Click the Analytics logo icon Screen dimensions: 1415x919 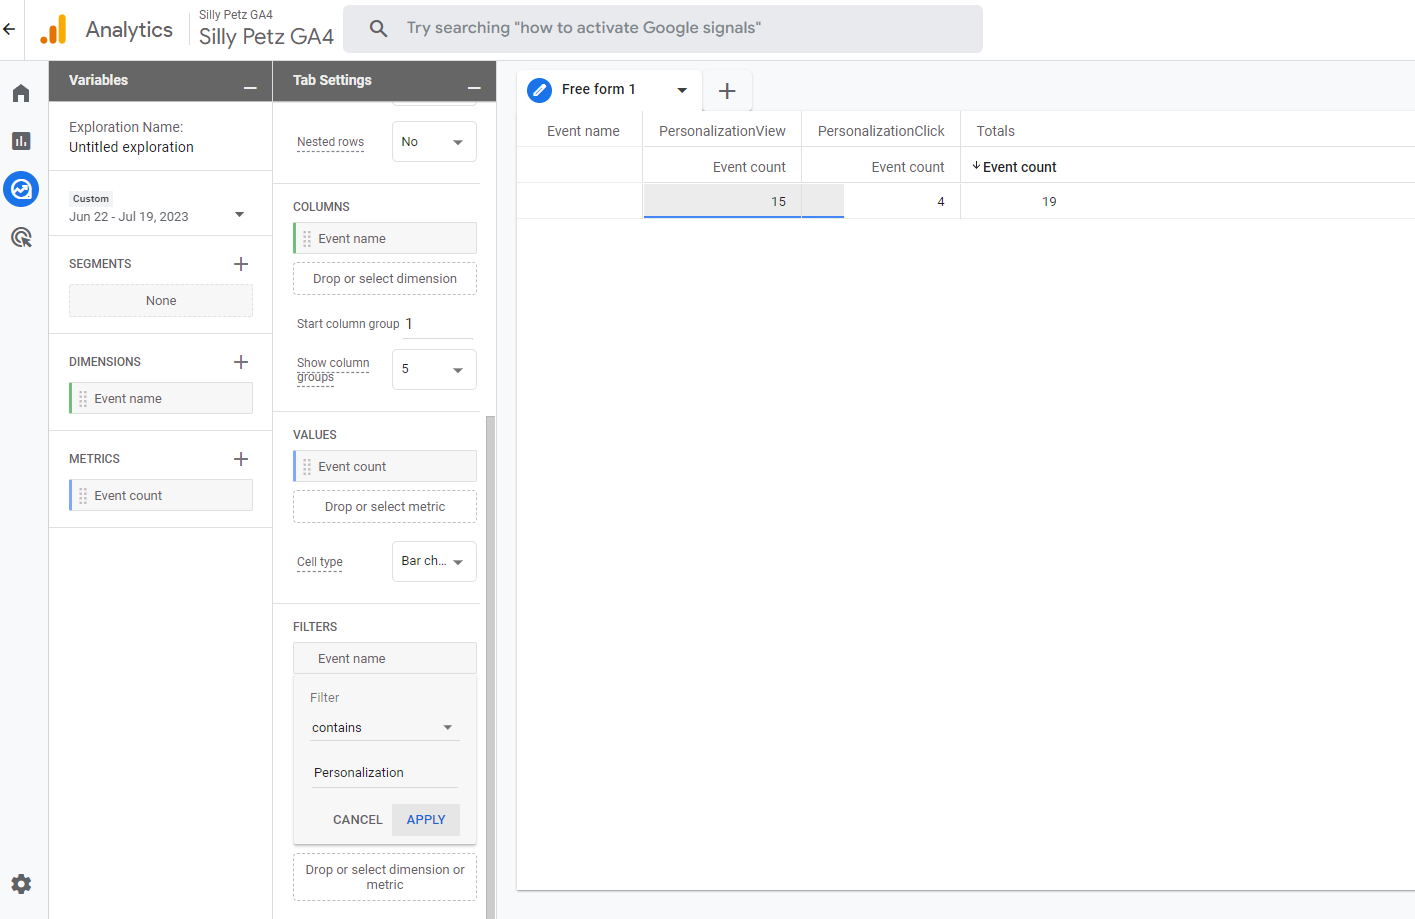click(53, 30)
